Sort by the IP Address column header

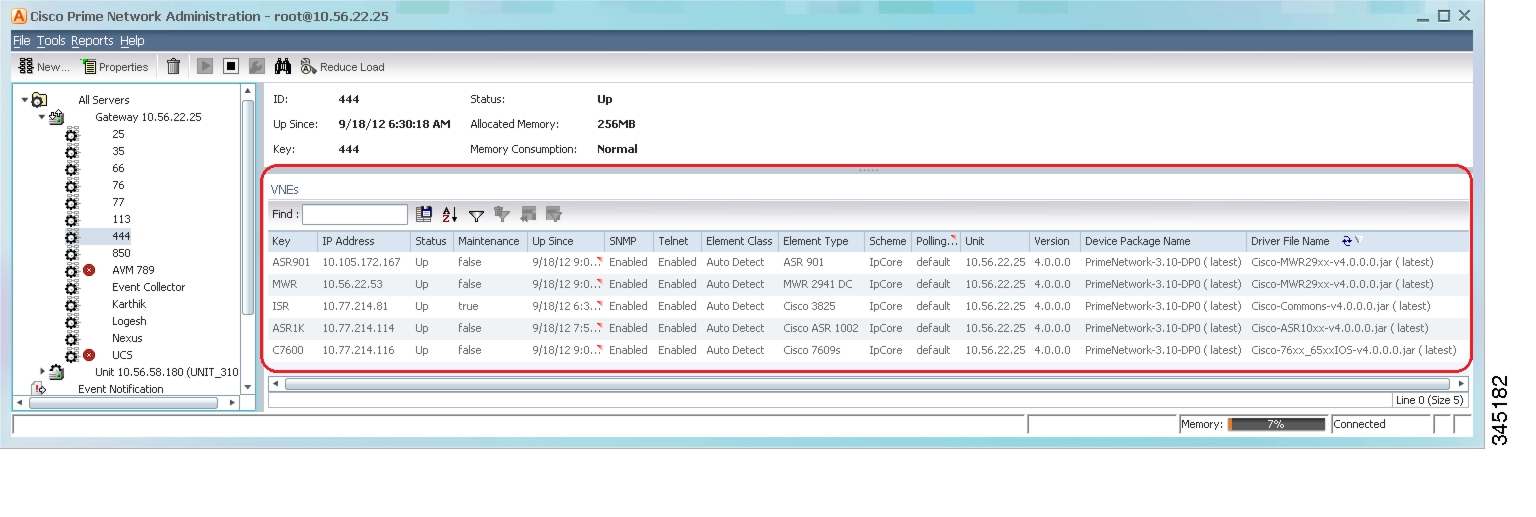click(363, 241)
